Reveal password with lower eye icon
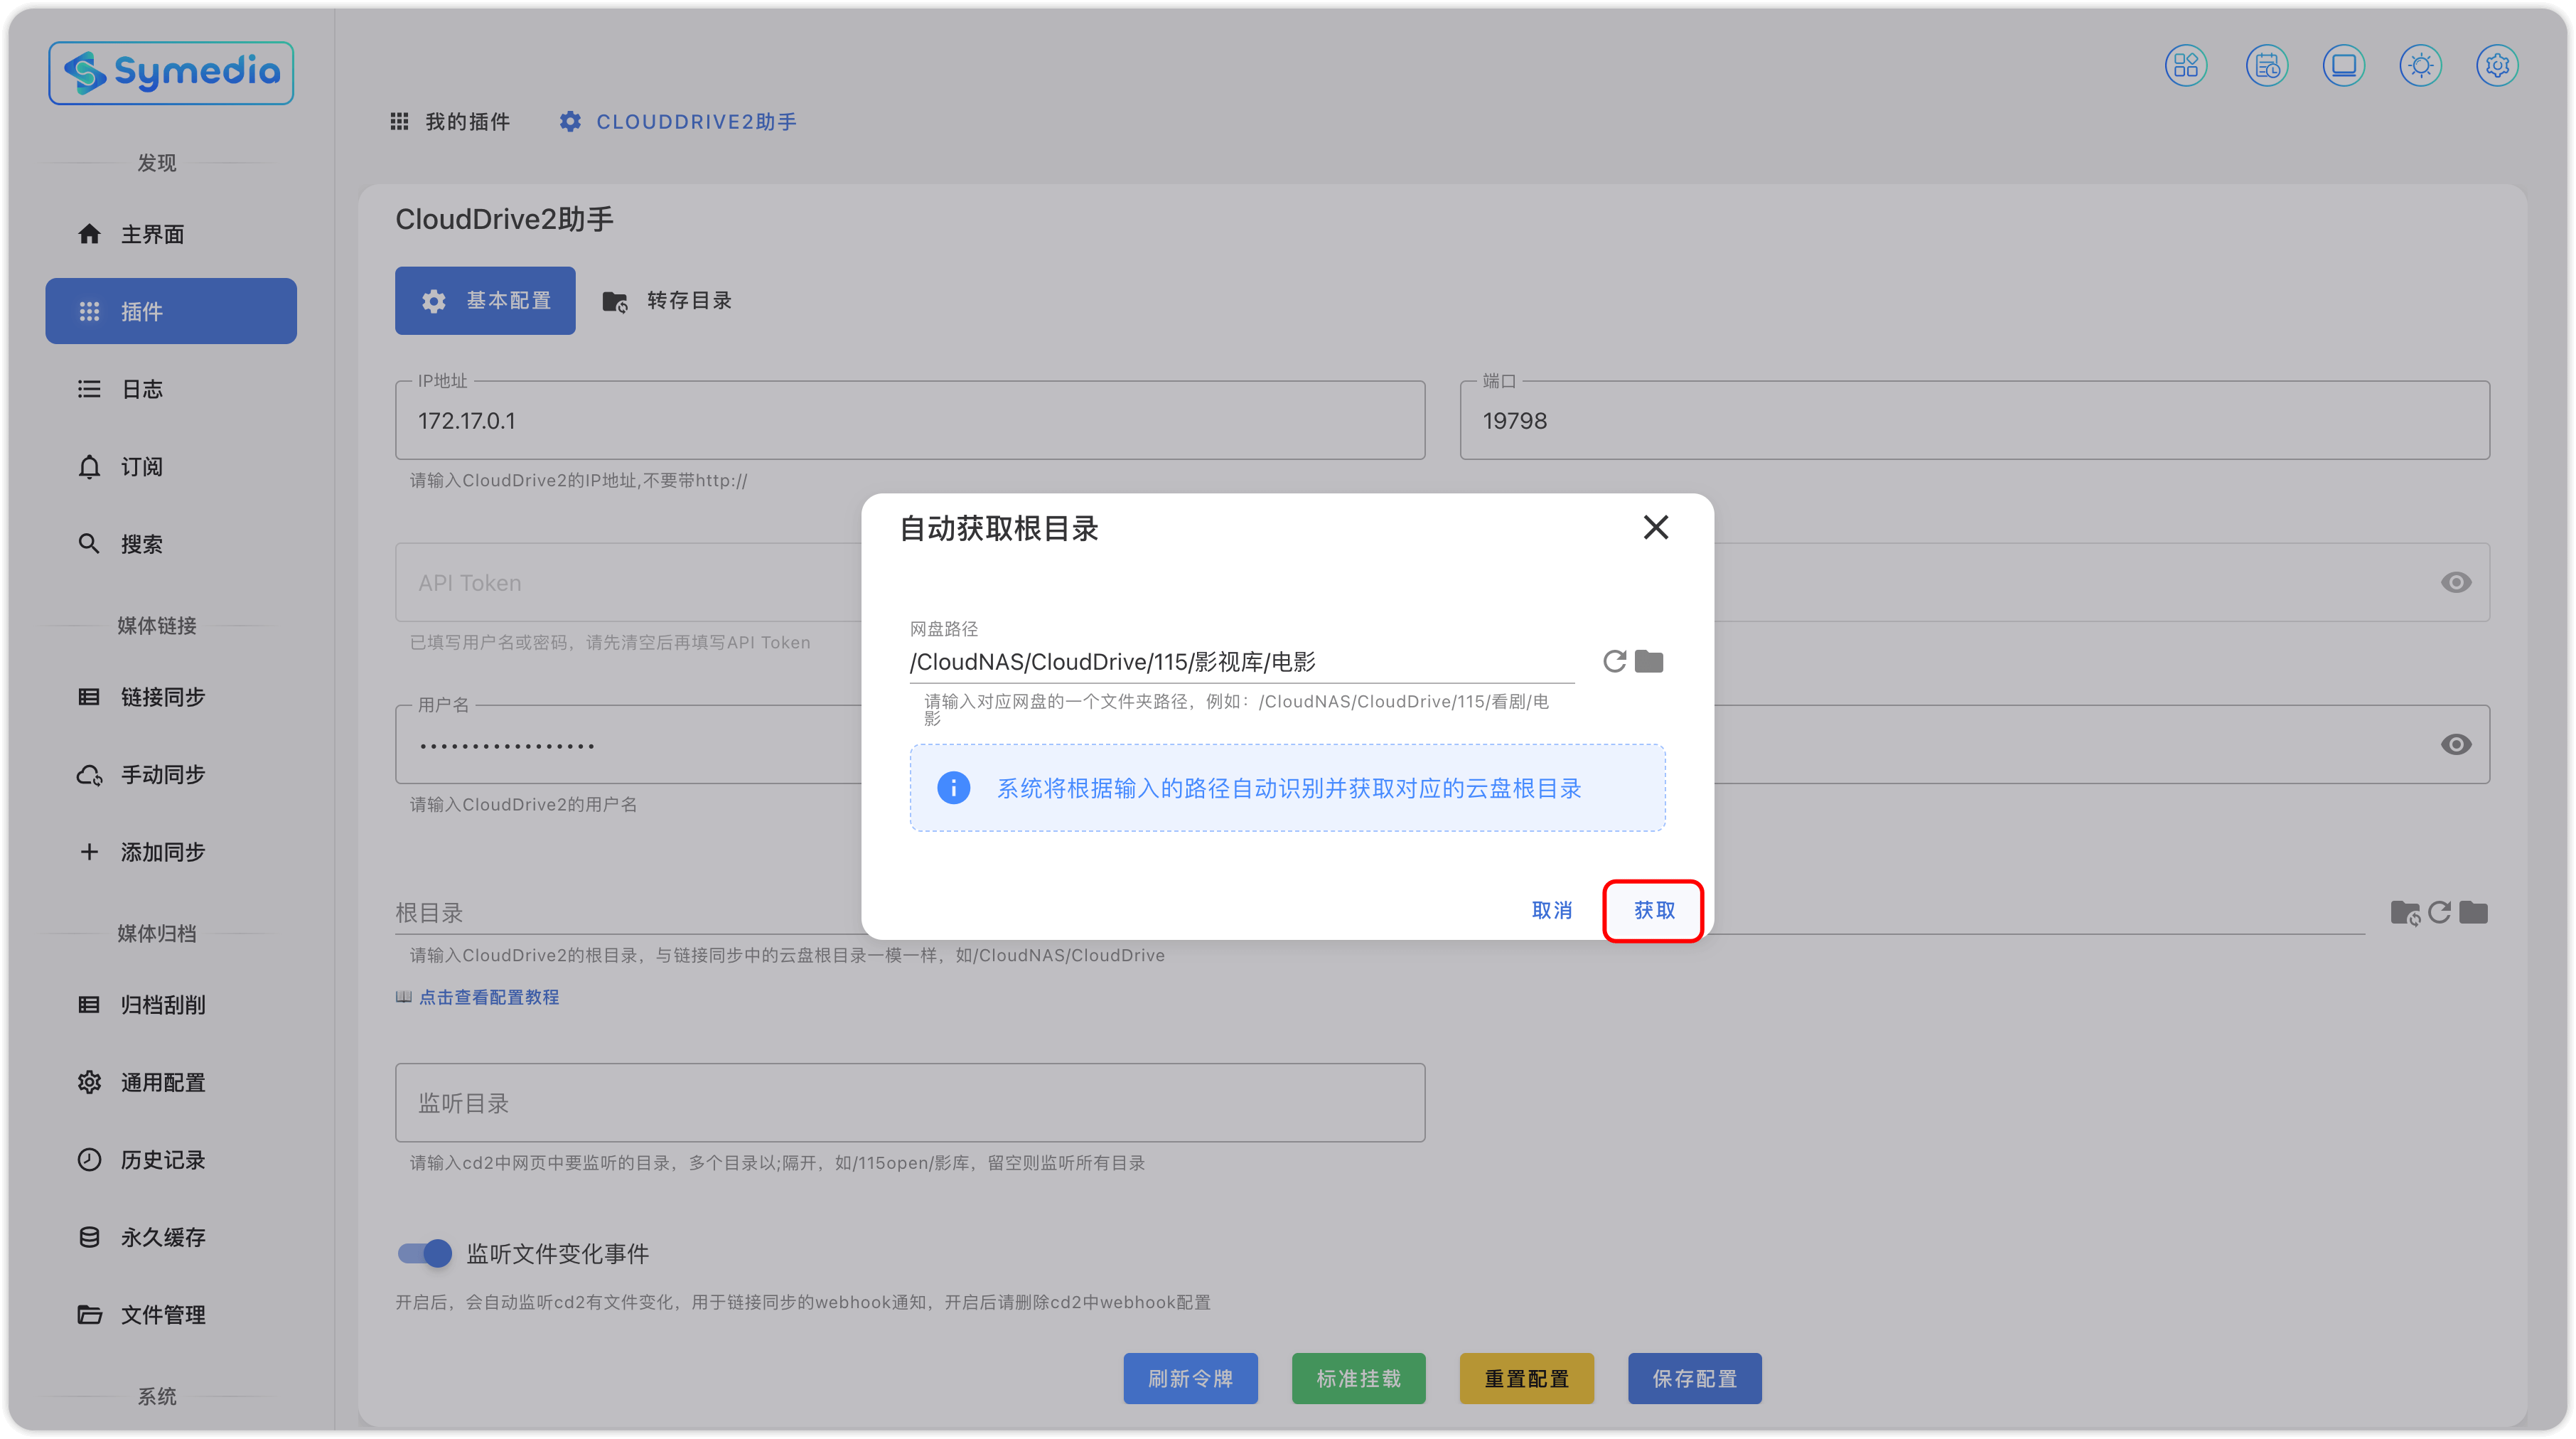Screen dimensions: 2576x1439 coord(2455,744)
